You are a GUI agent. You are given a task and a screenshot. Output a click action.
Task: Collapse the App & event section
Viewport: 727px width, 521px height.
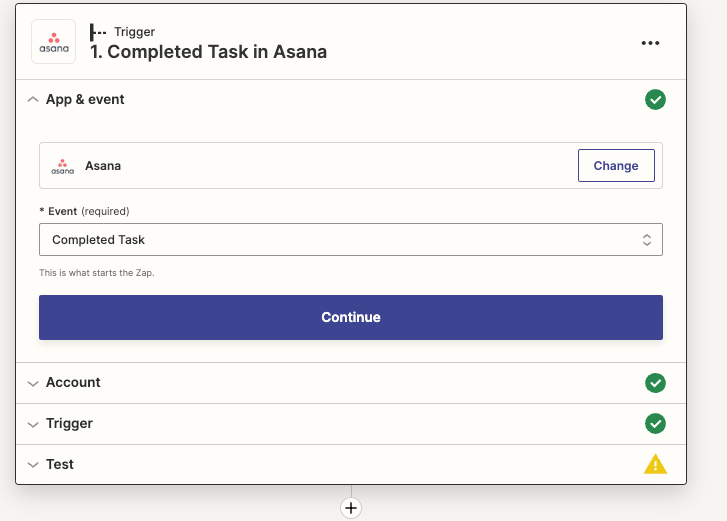pos(32,100)
